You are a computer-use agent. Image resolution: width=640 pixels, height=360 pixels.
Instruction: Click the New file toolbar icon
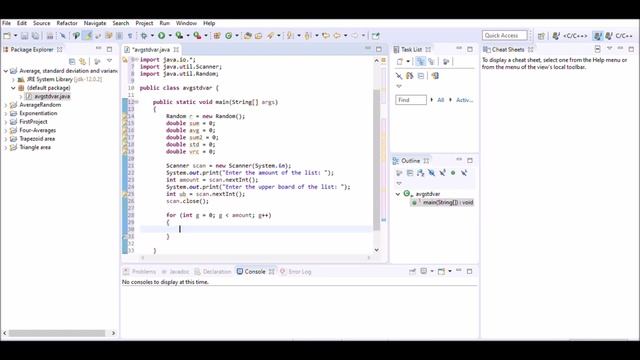click(7, 36)
